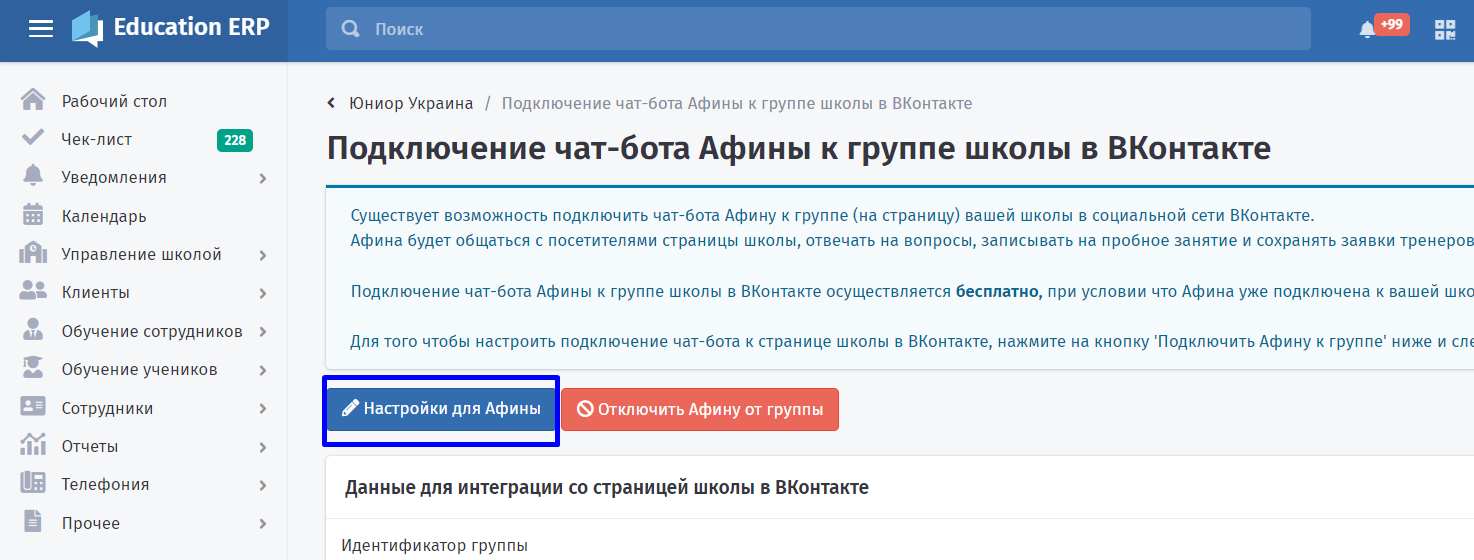Click the calendar icon beside Календарь
1474x560 pixels.
[x=33, y=215]
